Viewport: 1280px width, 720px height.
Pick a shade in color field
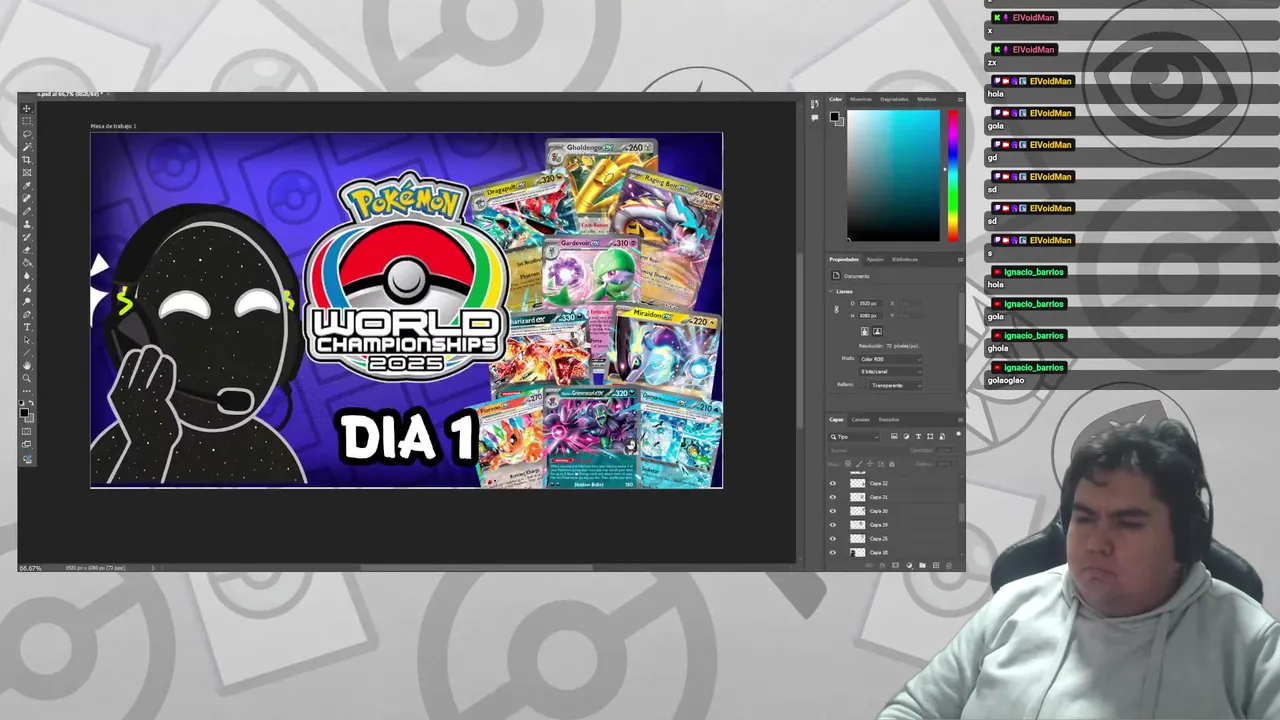pyautogui.click(x=893, y=175)
